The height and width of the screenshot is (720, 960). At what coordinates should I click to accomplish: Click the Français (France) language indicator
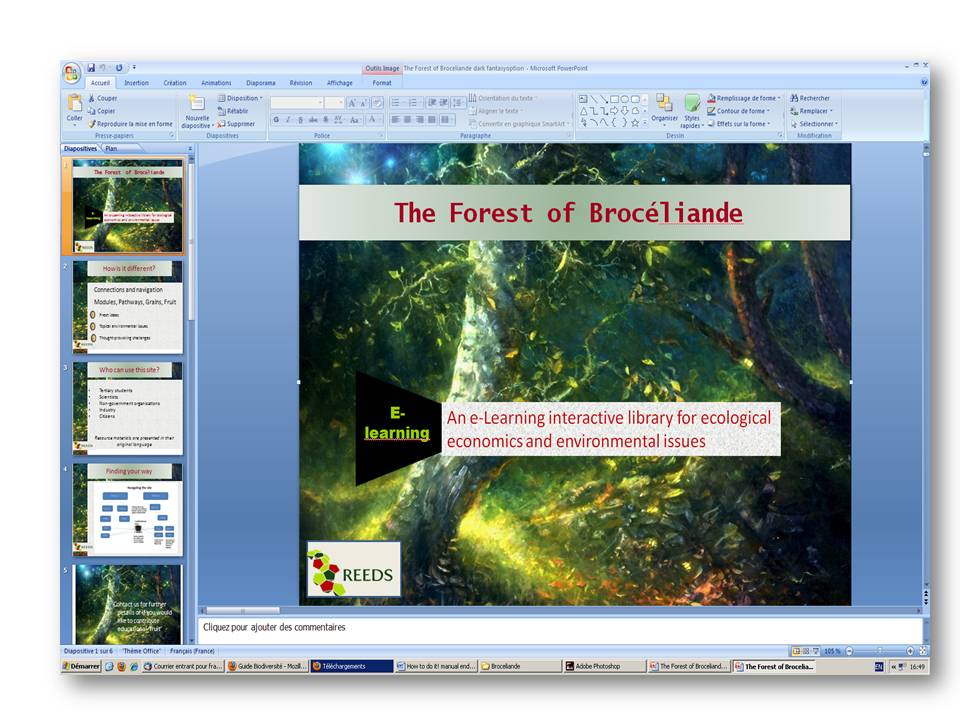[192, 651]
